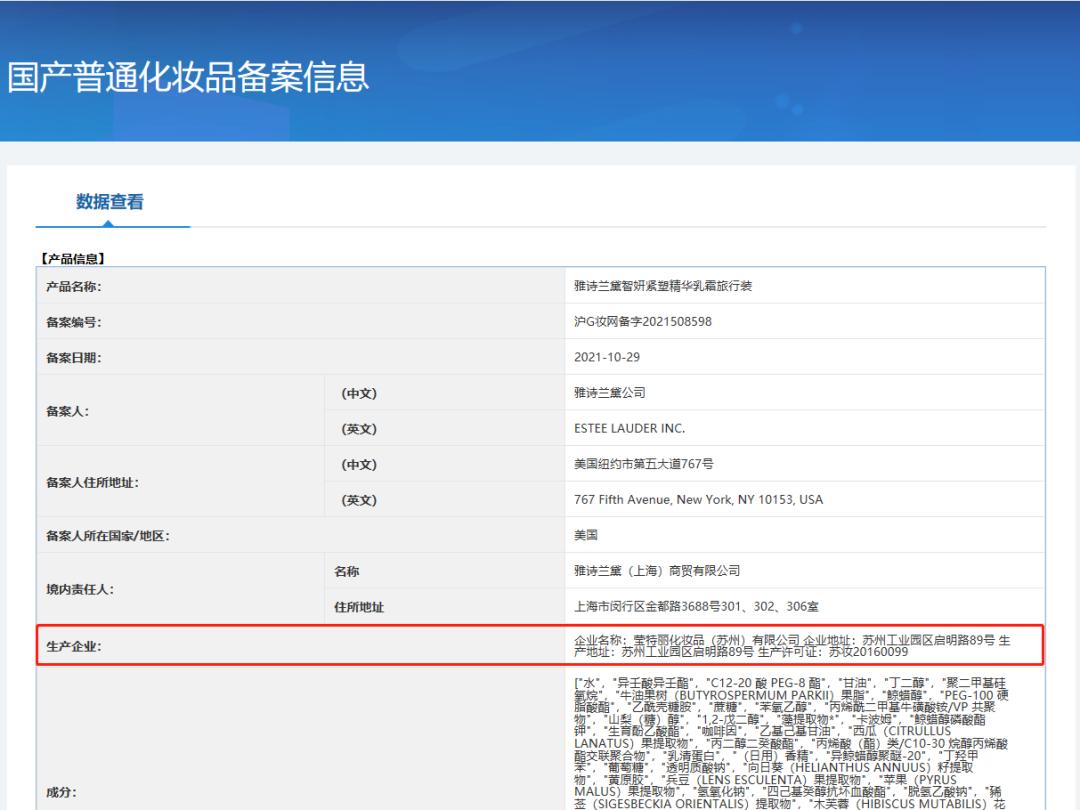The width and height of the screenshot is (1080, 810).
Task: Click the 成分 label
Action: tap(61, 793)
